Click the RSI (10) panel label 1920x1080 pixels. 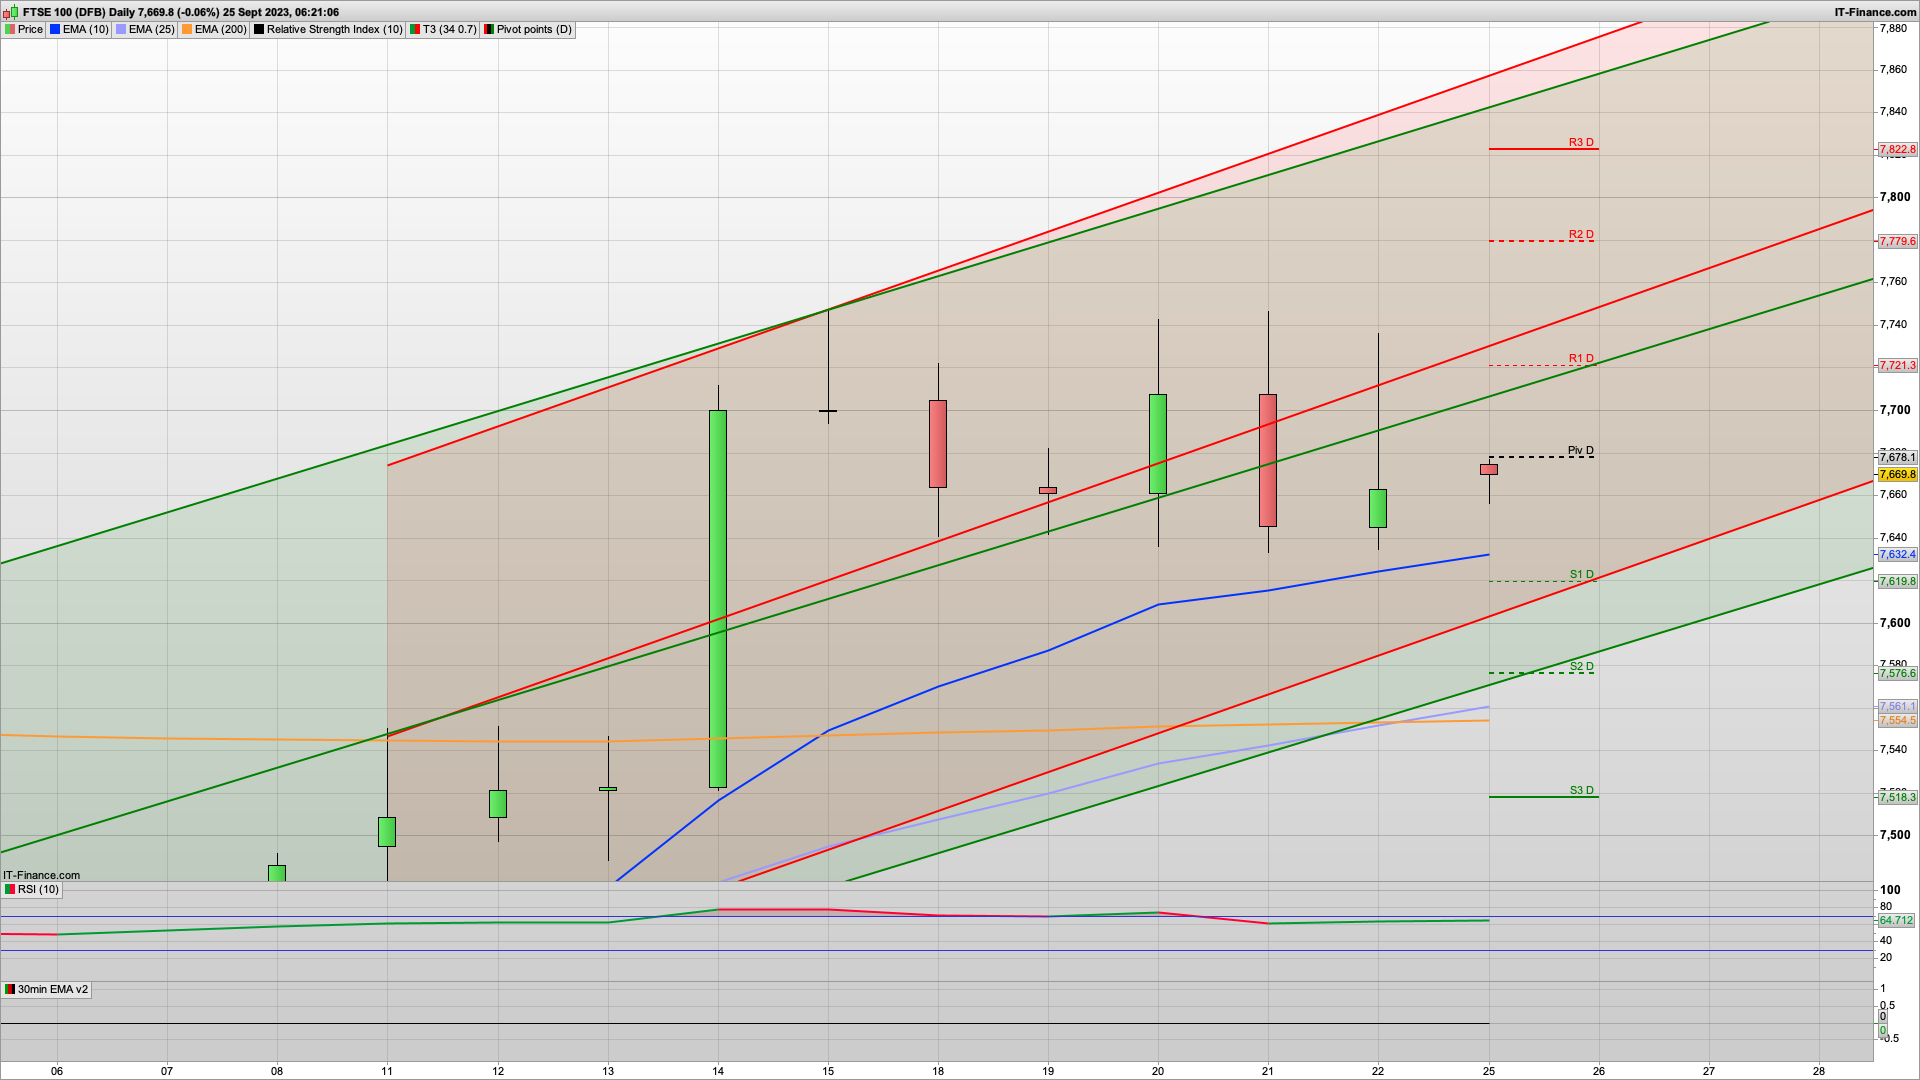click(x=32, y=889)
